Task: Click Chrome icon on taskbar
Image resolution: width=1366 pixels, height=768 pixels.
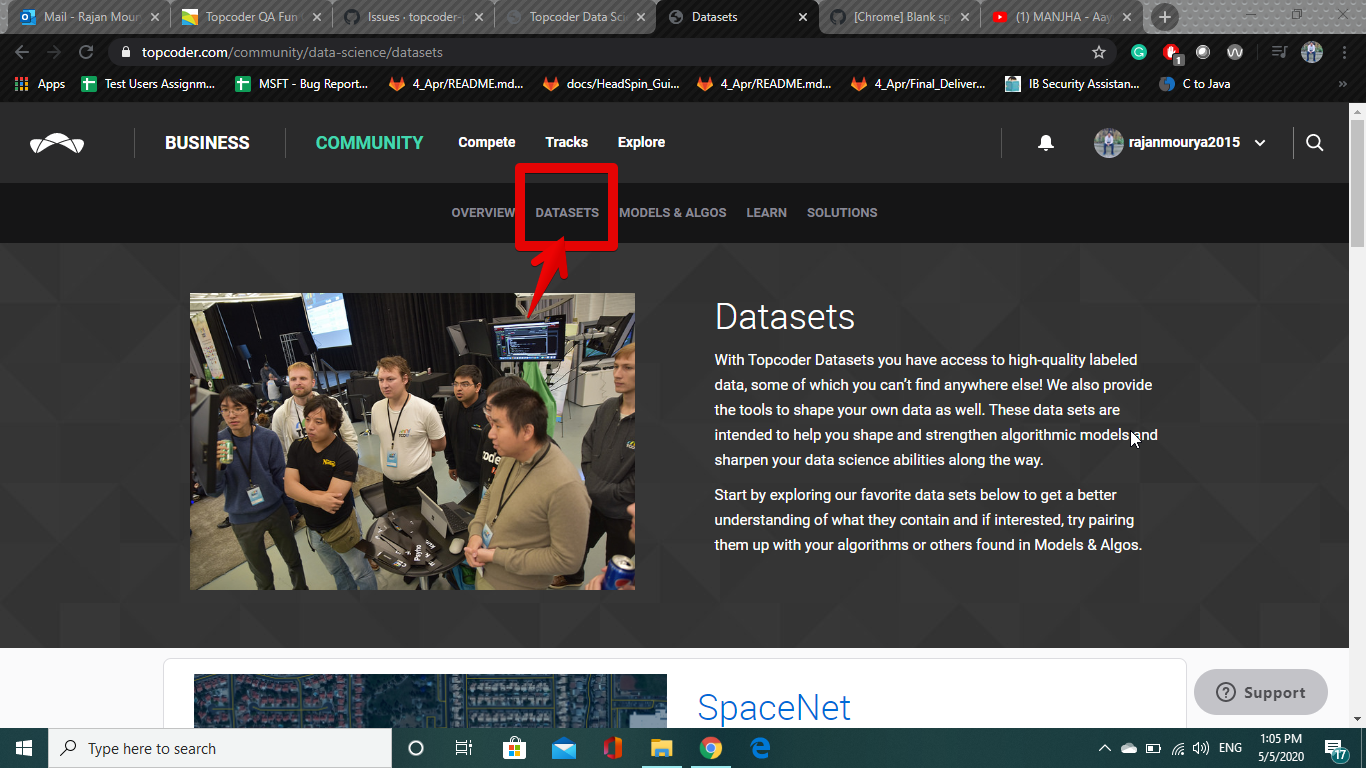Action: 711,748
